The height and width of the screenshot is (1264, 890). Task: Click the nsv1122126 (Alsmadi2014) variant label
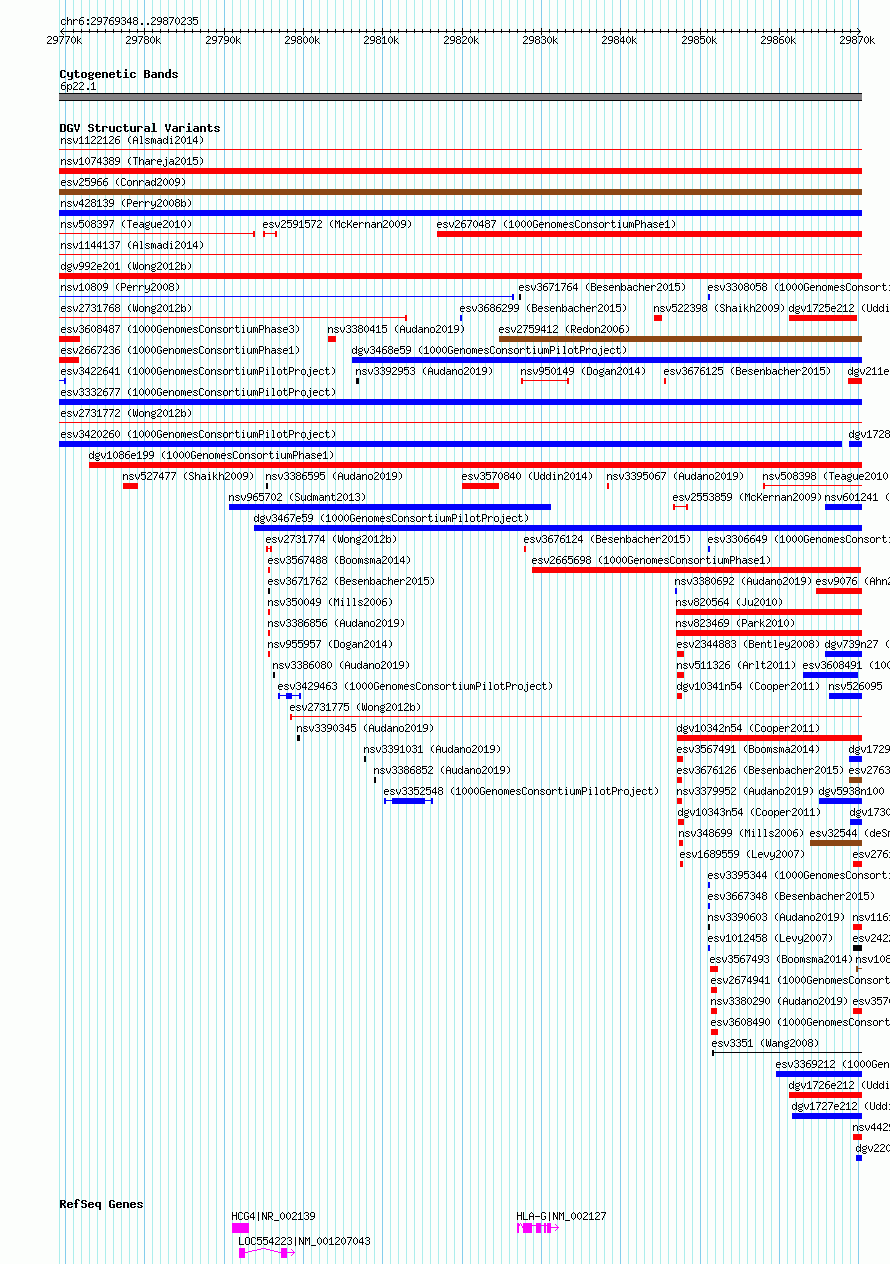coord(131,140)
